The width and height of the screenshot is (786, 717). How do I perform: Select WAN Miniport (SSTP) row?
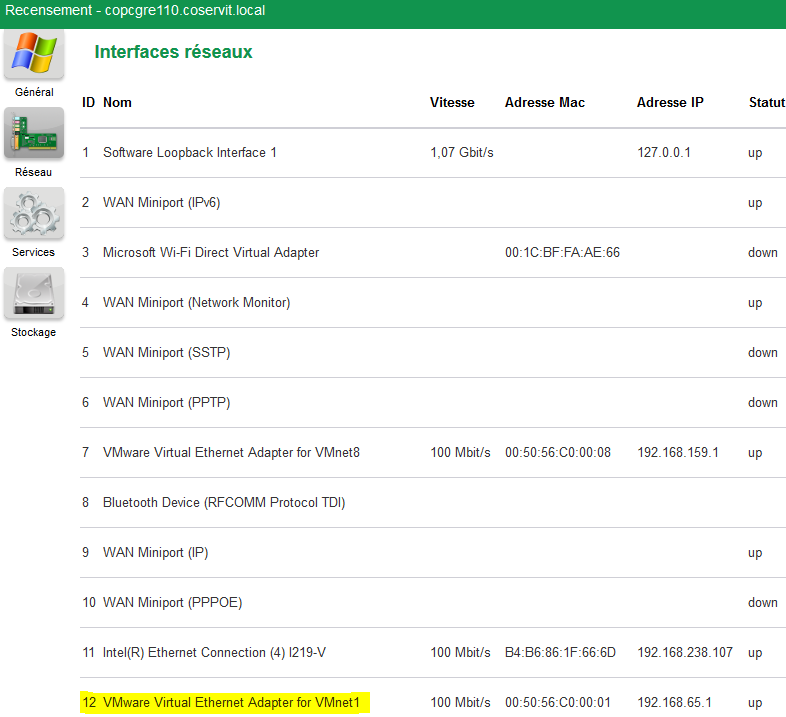[433, 352]
